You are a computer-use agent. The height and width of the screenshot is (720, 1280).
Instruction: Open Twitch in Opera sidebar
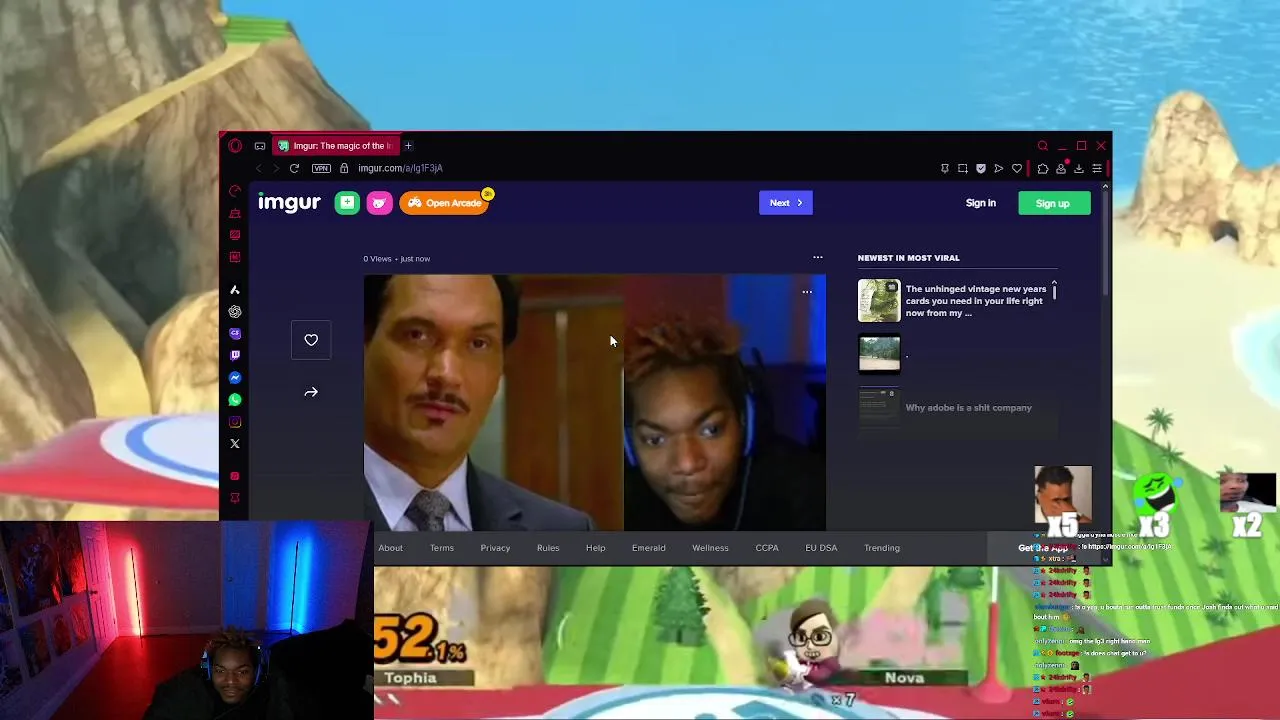(x=235, y=355)
